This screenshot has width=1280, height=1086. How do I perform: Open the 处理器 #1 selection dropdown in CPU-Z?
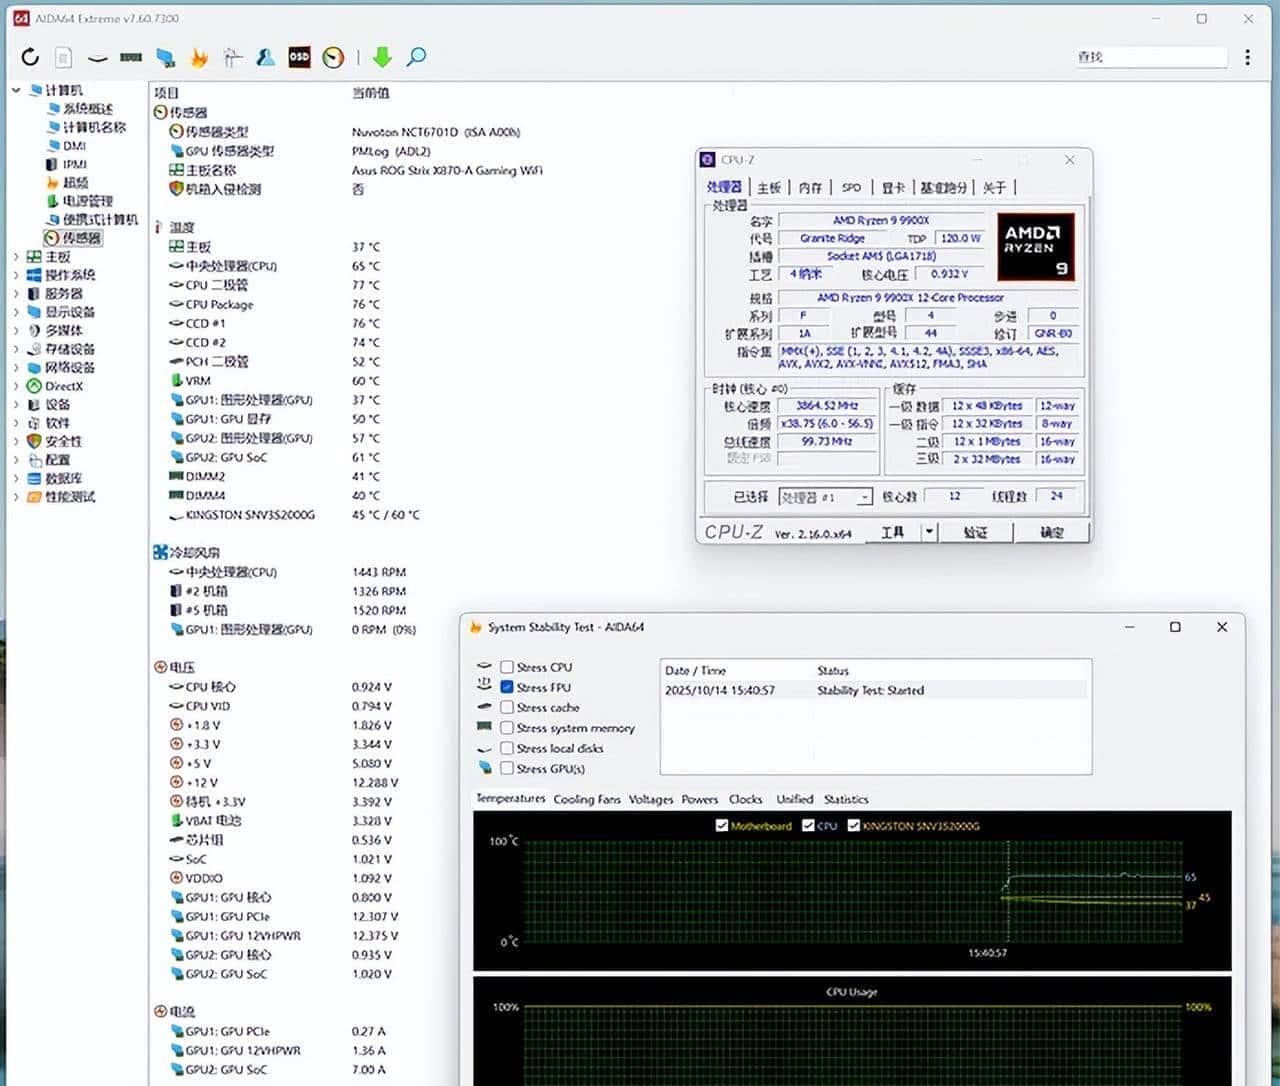(864, 497)
